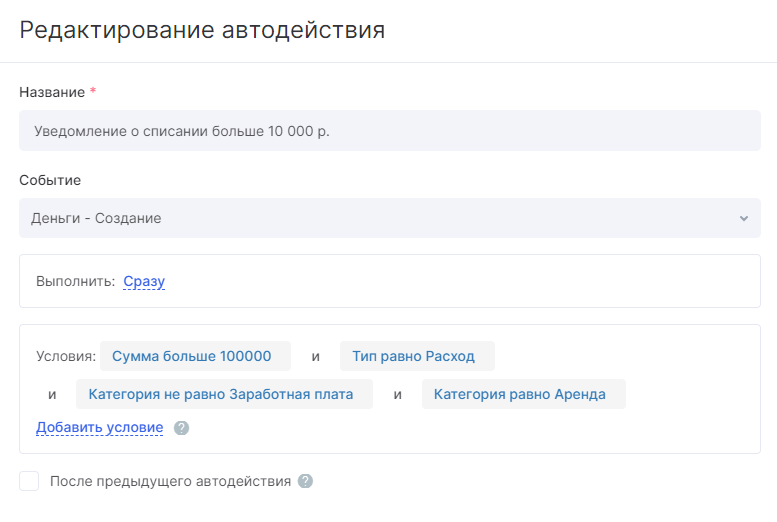This screenshot has height=522, width=777.
Task: Click into the Название input field
Action: [x=389, y=130]
